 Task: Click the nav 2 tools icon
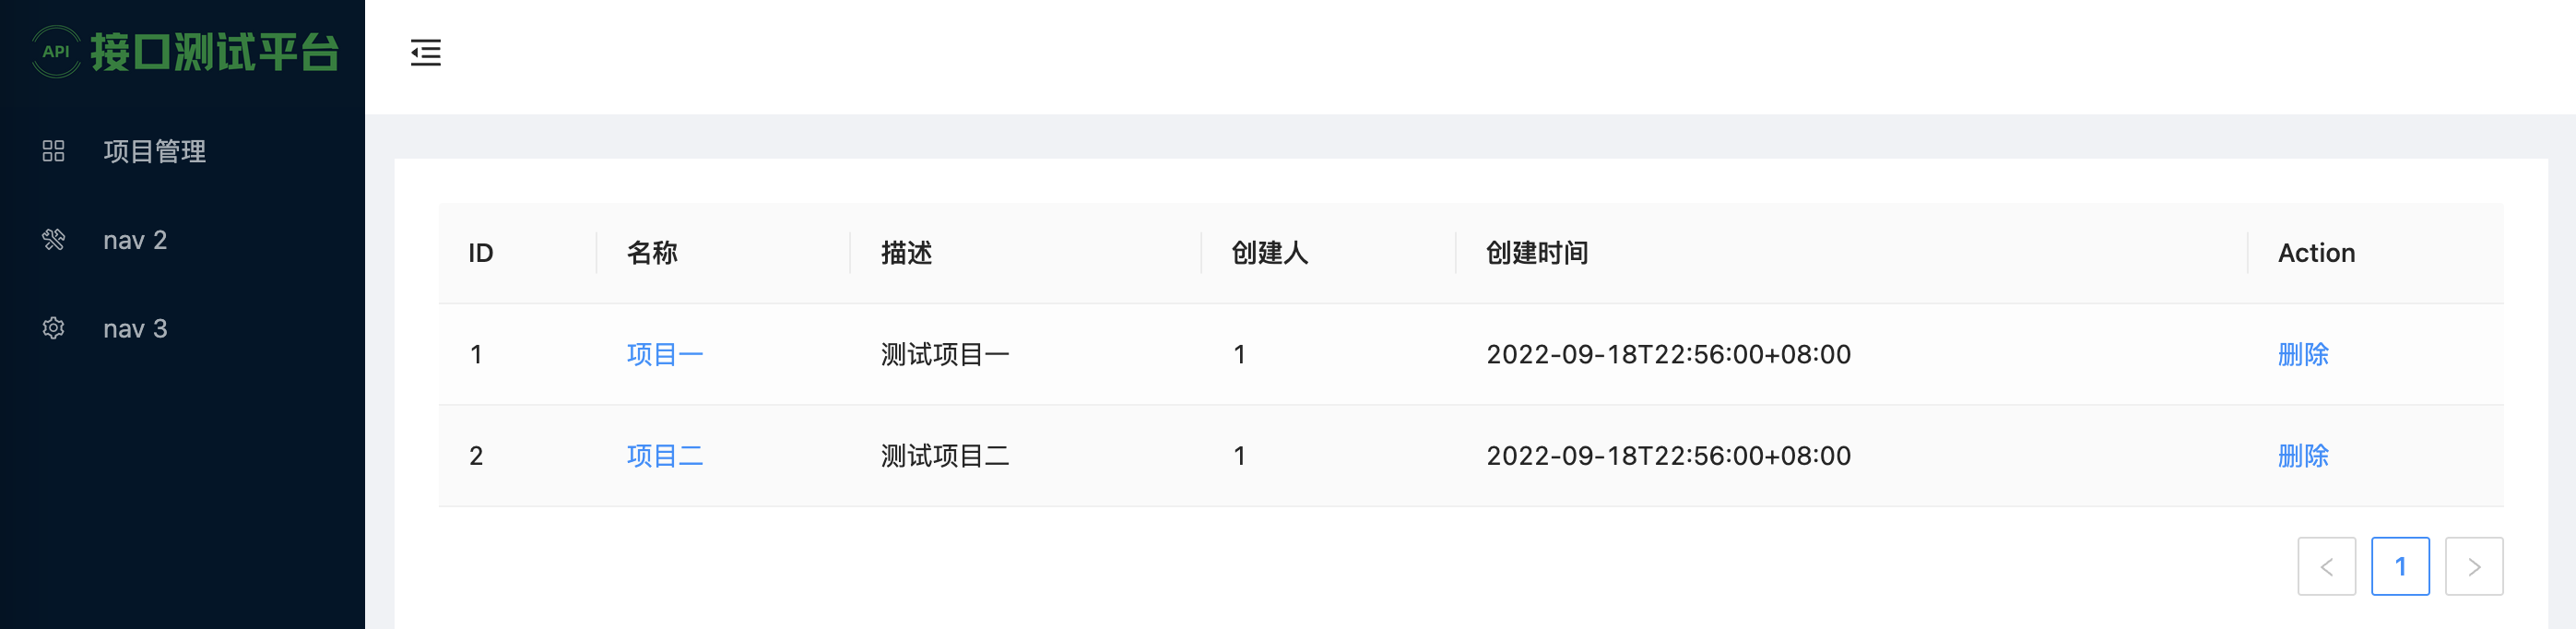point(53,240)
